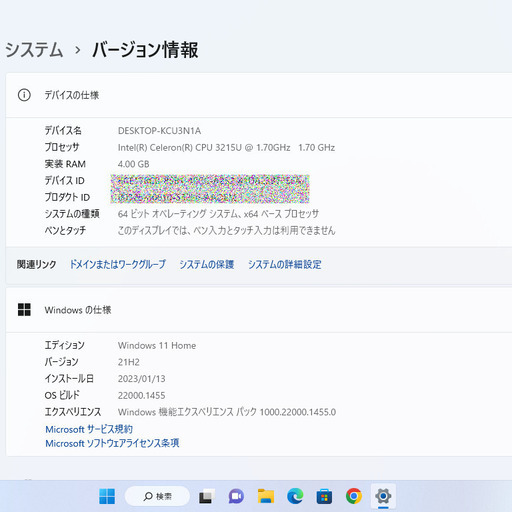Select the Windows 機能エクスペリエンス パック value
Image resolution: width=512 pixels, height=512 pixels.
tap(227, 412)
